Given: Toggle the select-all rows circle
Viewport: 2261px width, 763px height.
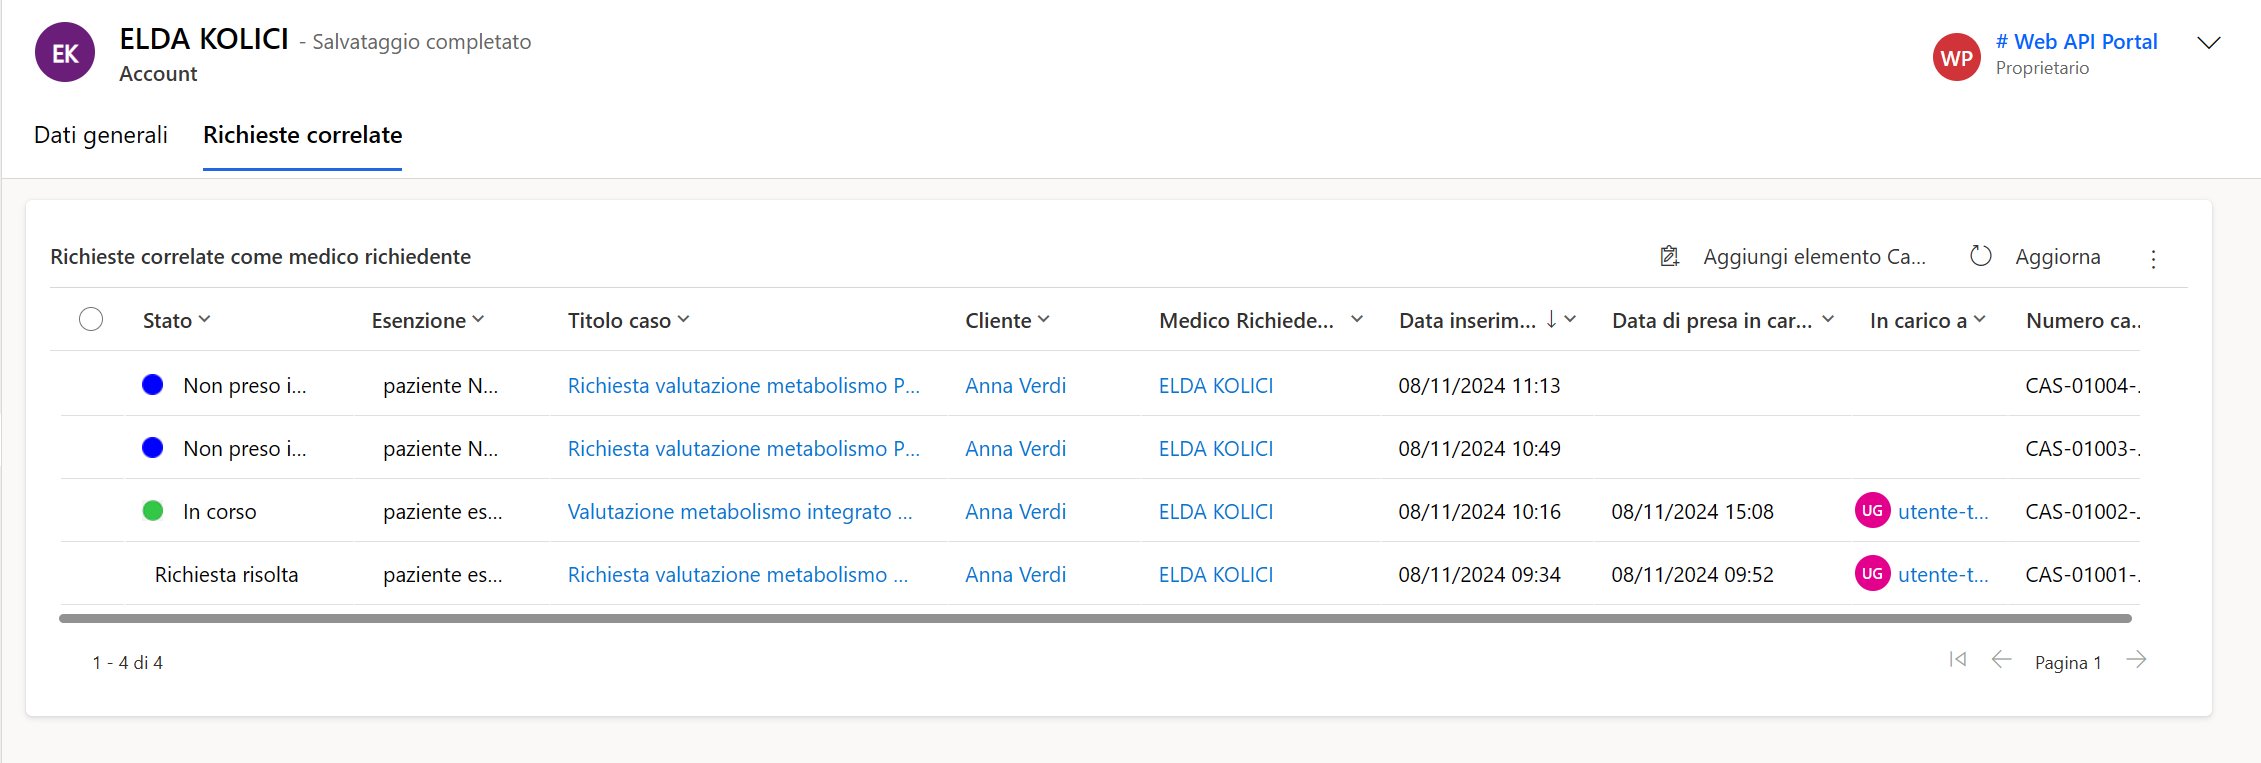Looking at the screenshot, I should click(x=91, y=320).
